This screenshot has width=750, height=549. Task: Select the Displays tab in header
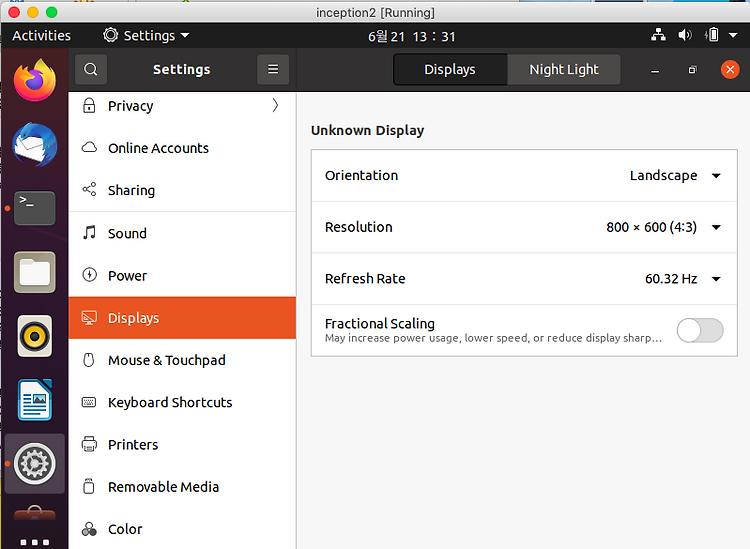(450, 69)
